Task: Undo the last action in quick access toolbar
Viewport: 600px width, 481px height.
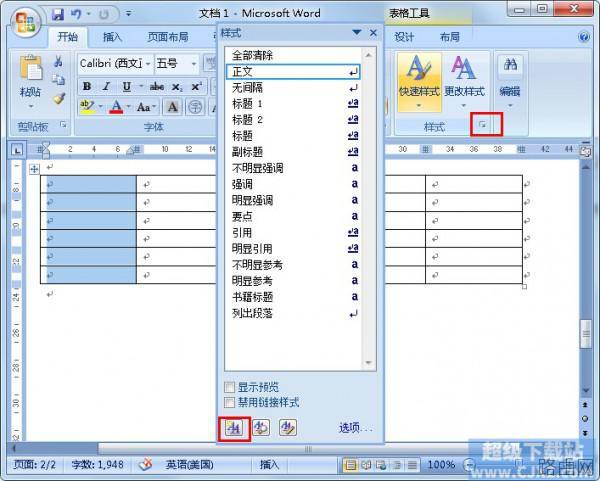Action: [76, 14]
